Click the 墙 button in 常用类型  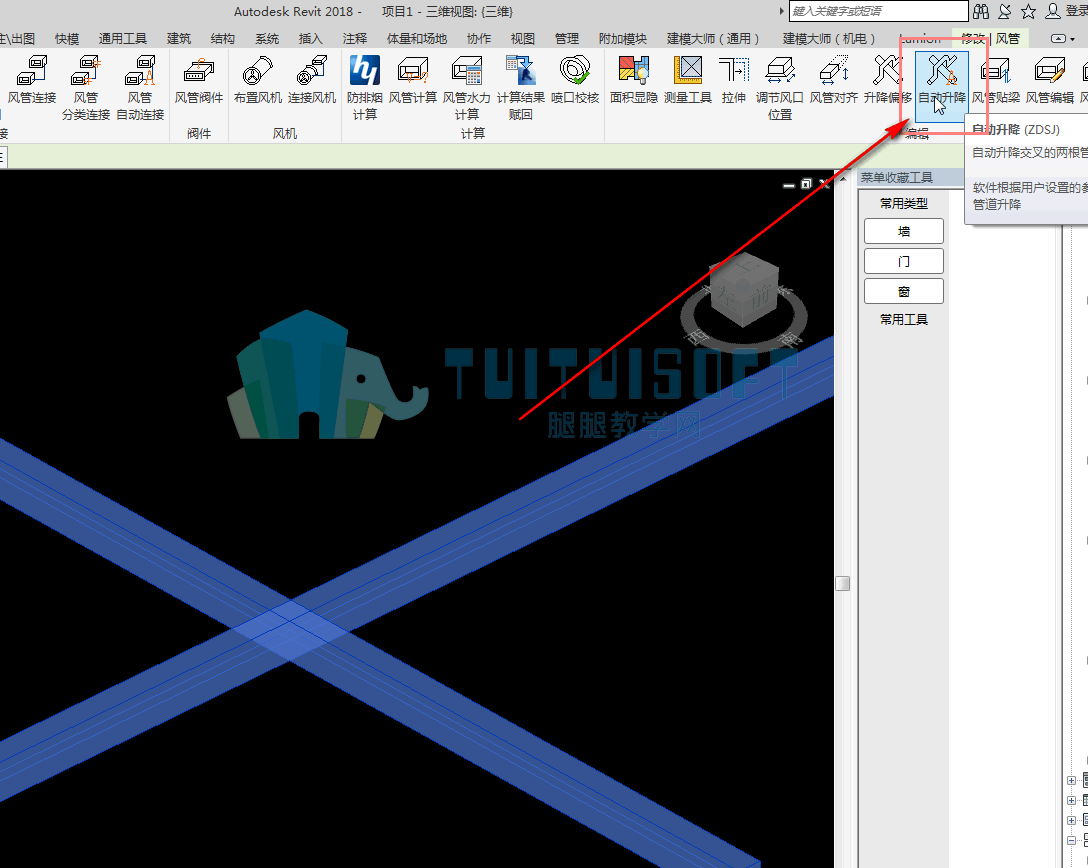(x=903, y=231)
